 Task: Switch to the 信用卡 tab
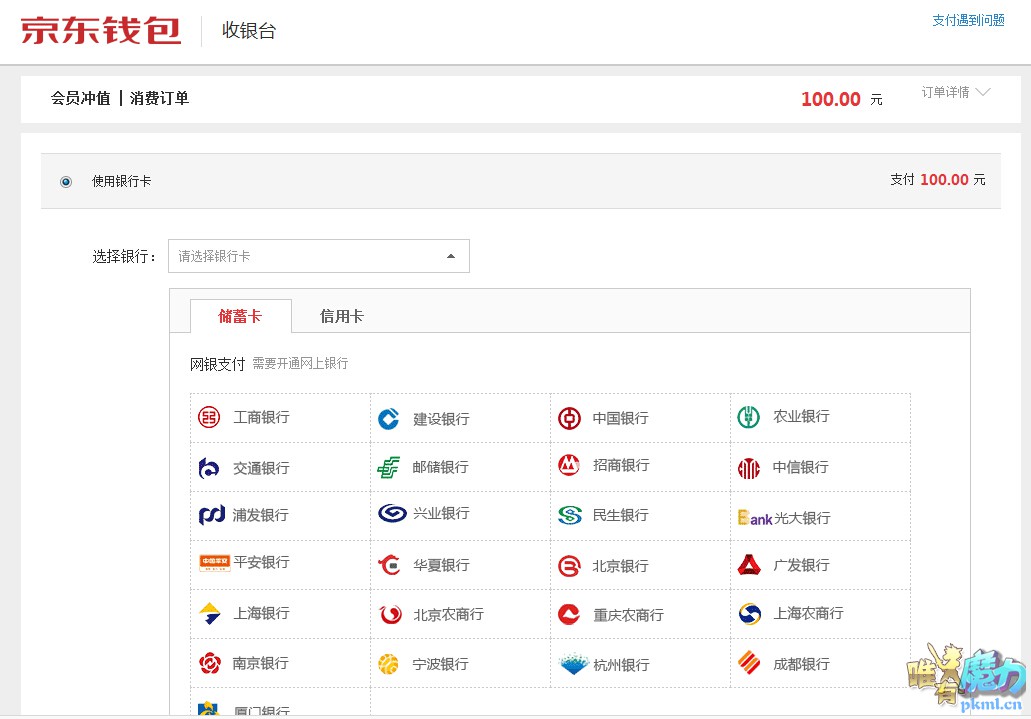coord(341,316)
